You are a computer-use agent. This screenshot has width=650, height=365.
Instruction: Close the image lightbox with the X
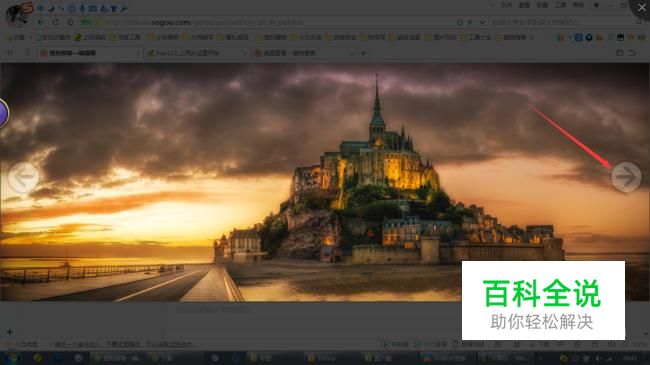642,7
